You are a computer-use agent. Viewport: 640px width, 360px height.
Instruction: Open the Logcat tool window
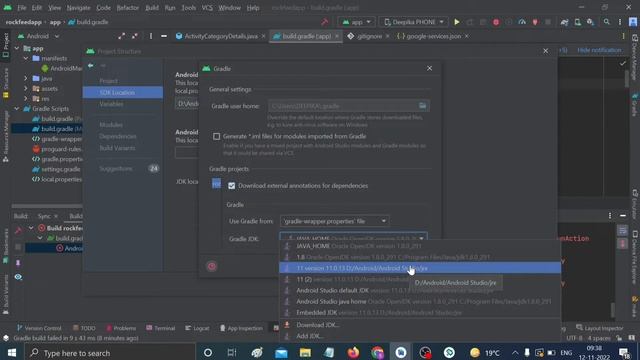tap(197, 328)
